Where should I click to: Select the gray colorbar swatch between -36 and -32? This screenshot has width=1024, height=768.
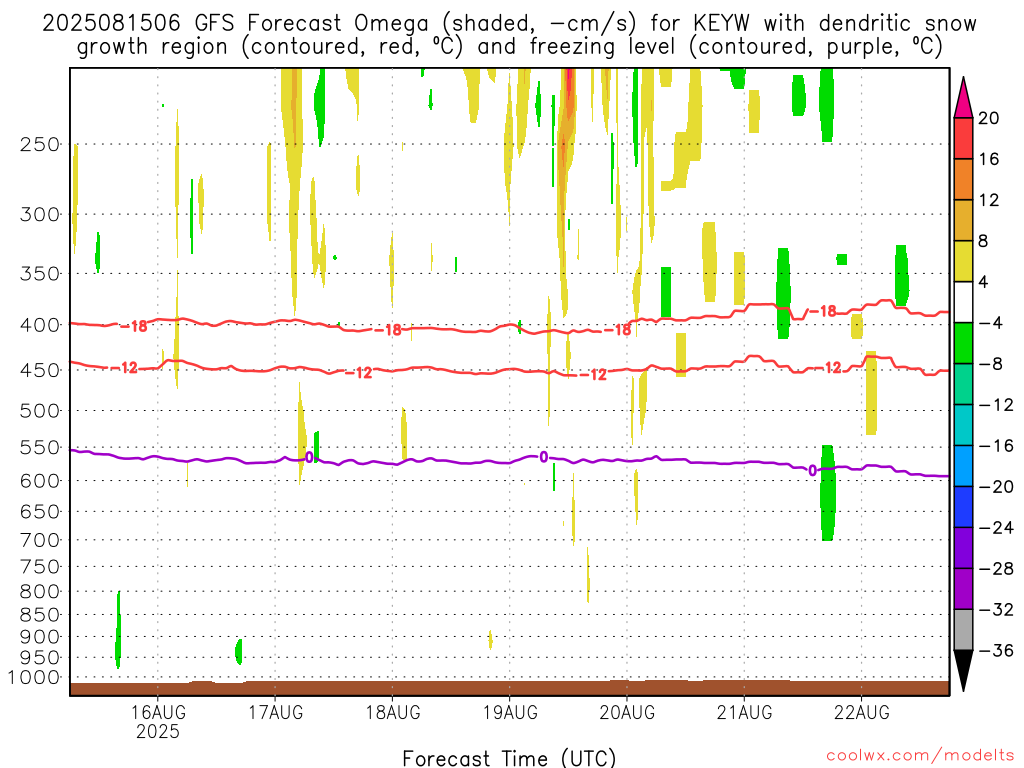[x=963, y=630]
